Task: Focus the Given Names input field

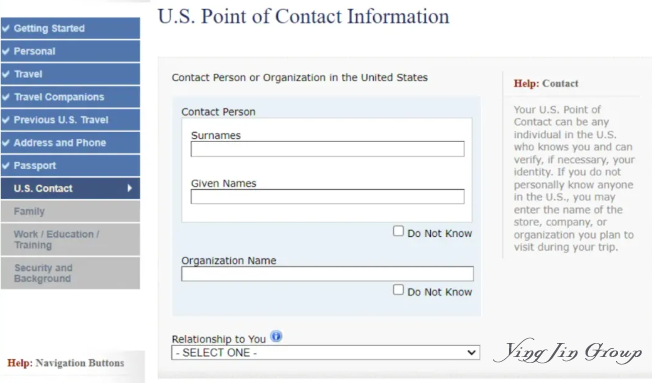Action: [328, 197]
